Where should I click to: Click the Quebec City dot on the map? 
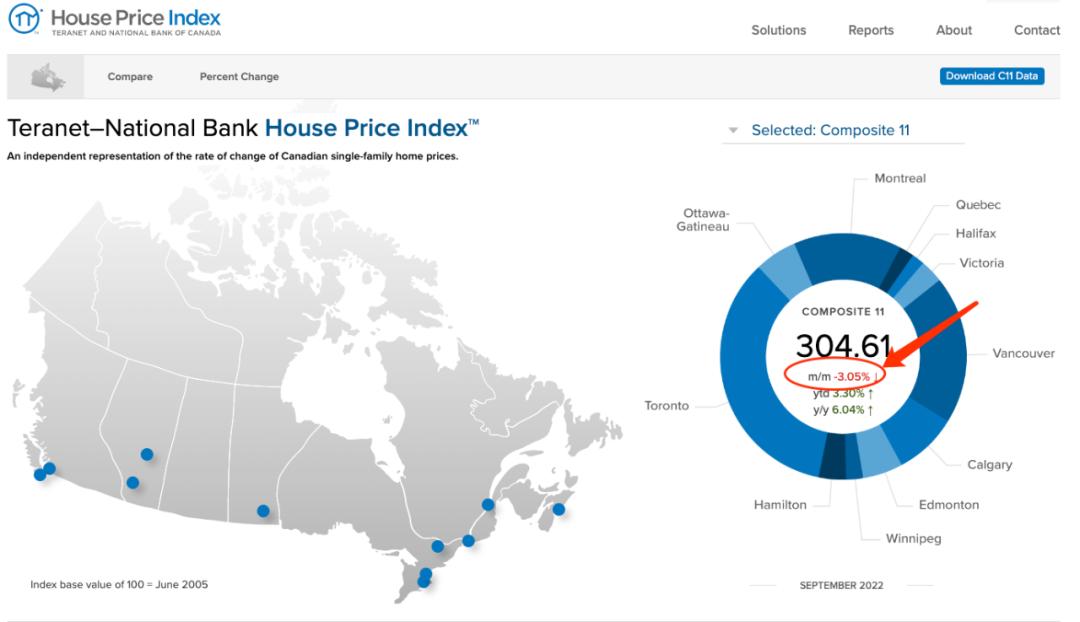tap(488, 504)
